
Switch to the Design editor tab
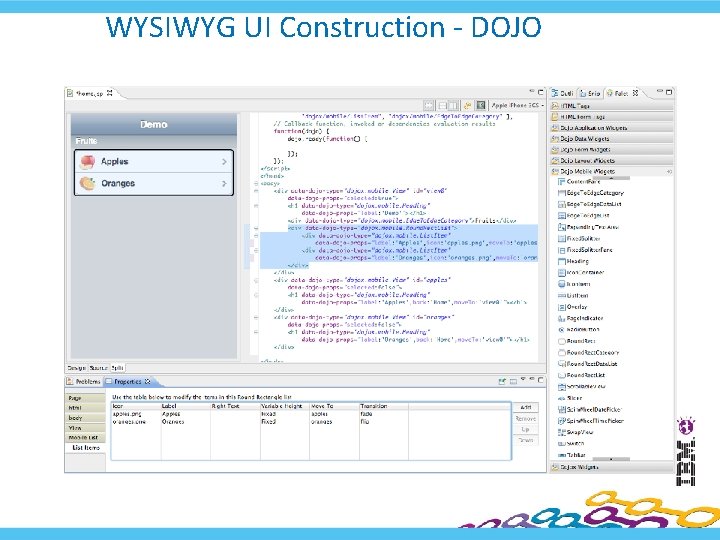click(76, 368)
